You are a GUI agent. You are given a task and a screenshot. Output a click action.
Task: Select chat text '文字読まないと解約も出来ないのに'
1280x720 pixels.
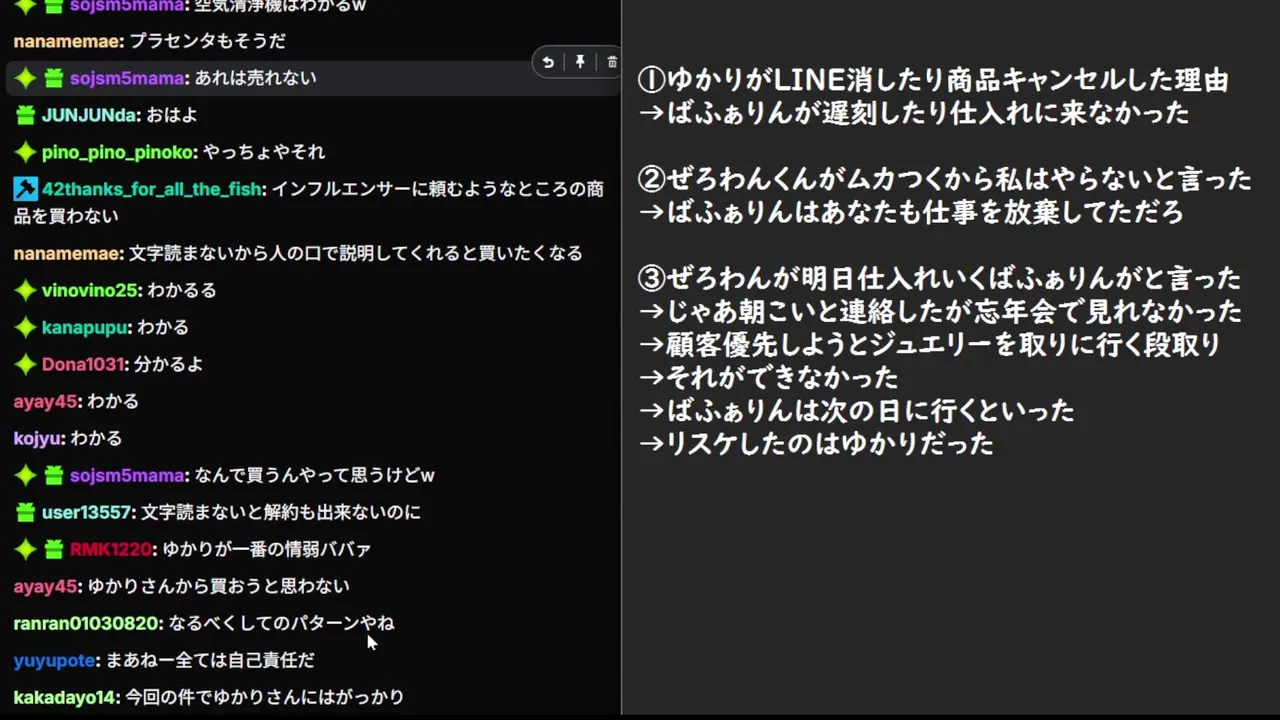coord(281,512)
